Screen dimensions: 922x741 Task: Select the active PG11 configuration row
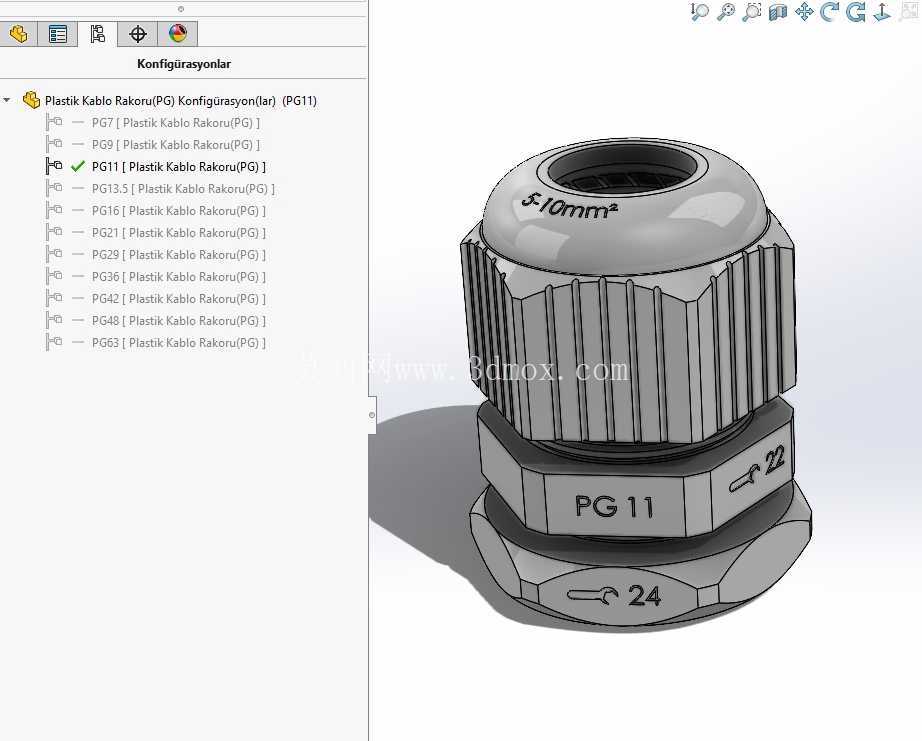pos(179,167)
